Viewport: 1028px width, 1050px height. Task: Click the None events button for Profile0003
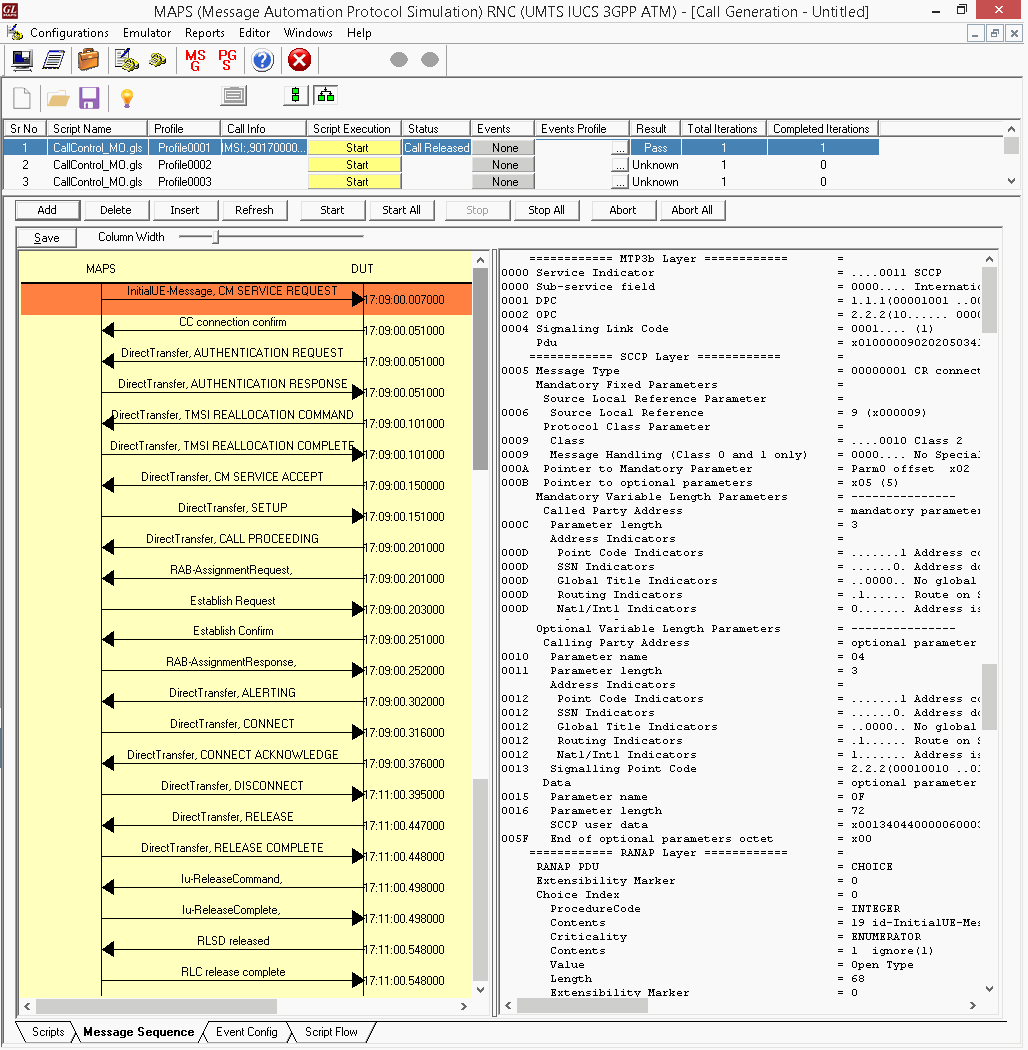504,181
